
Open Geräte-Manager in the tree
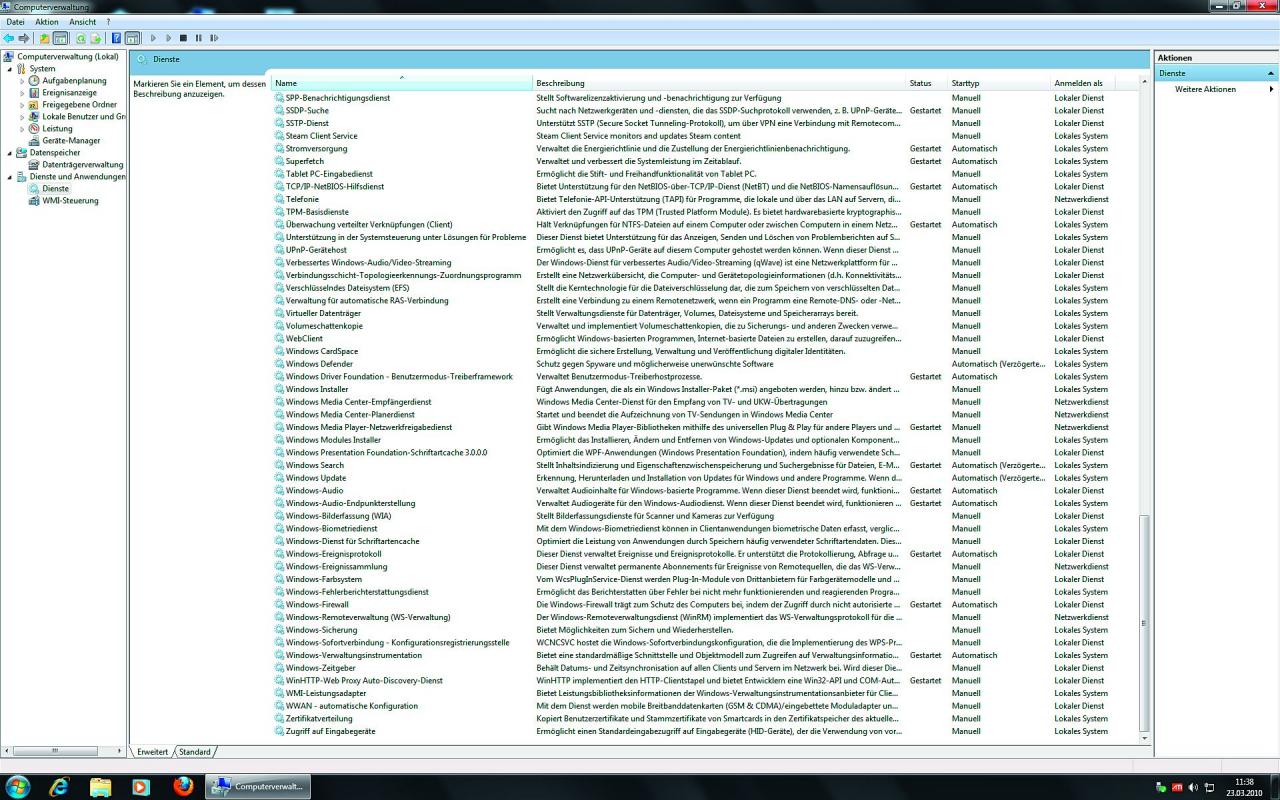(71, 141)
